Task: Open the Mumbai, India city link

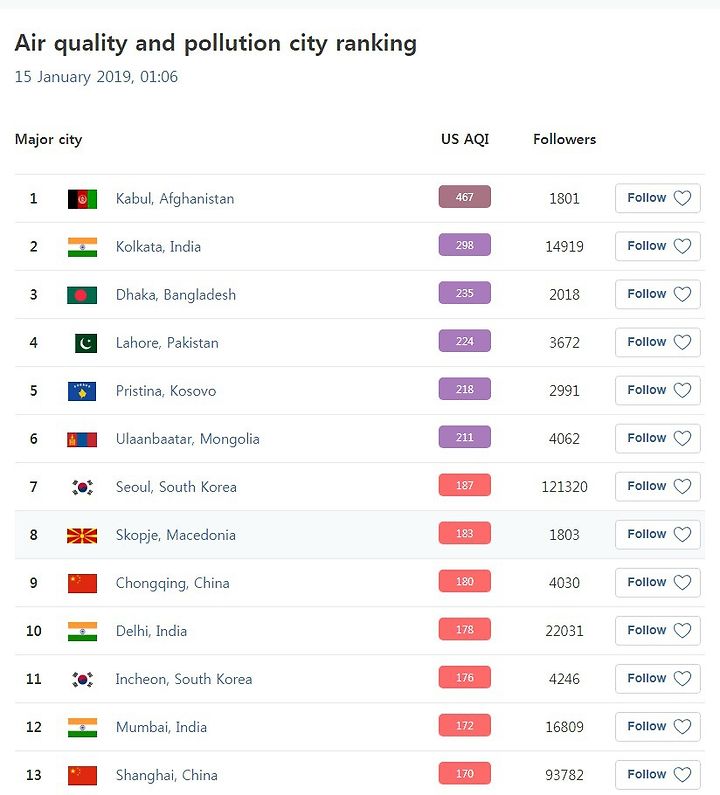Action: tap(161, 727)
